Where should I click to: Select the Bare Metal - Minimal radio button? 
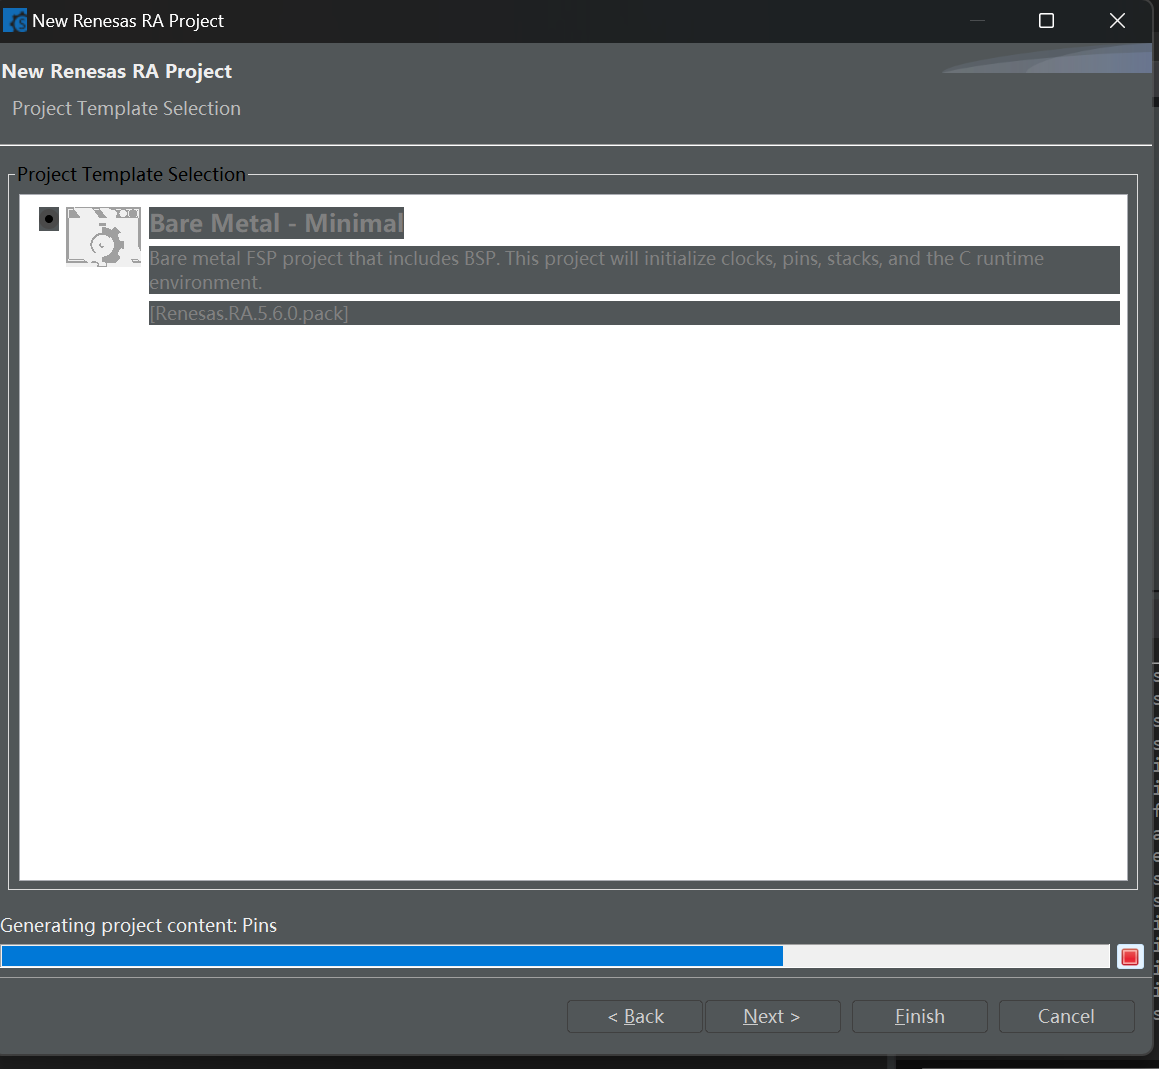point(49,220)
